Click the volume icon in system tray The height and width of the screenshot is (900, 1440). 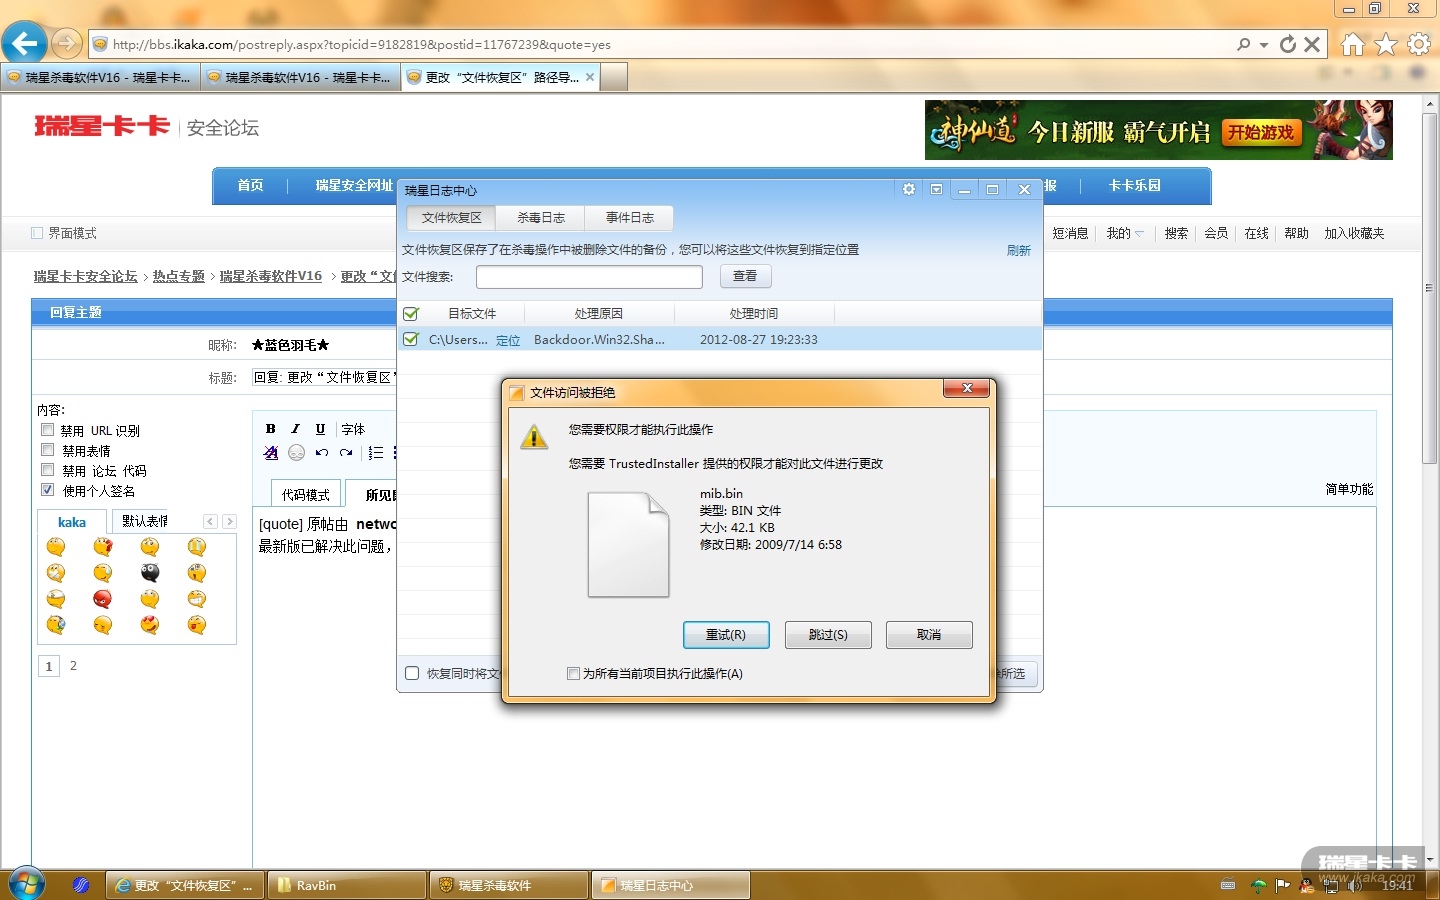(1355, 885)
